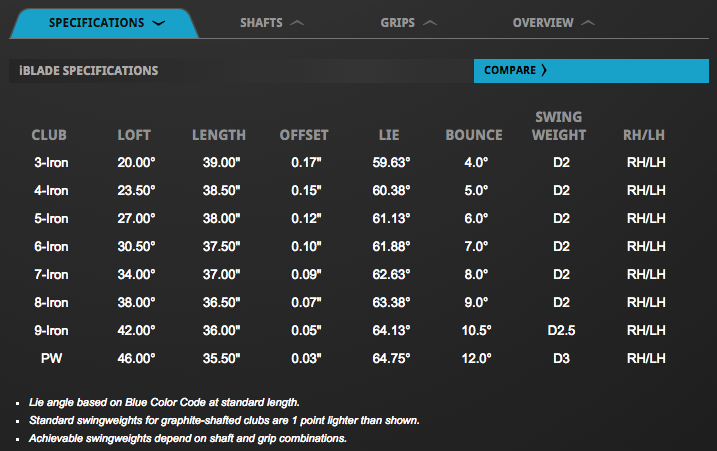Open the OVERVIEW tab
Screen dimensions: 717x451
tap(543, 23)
